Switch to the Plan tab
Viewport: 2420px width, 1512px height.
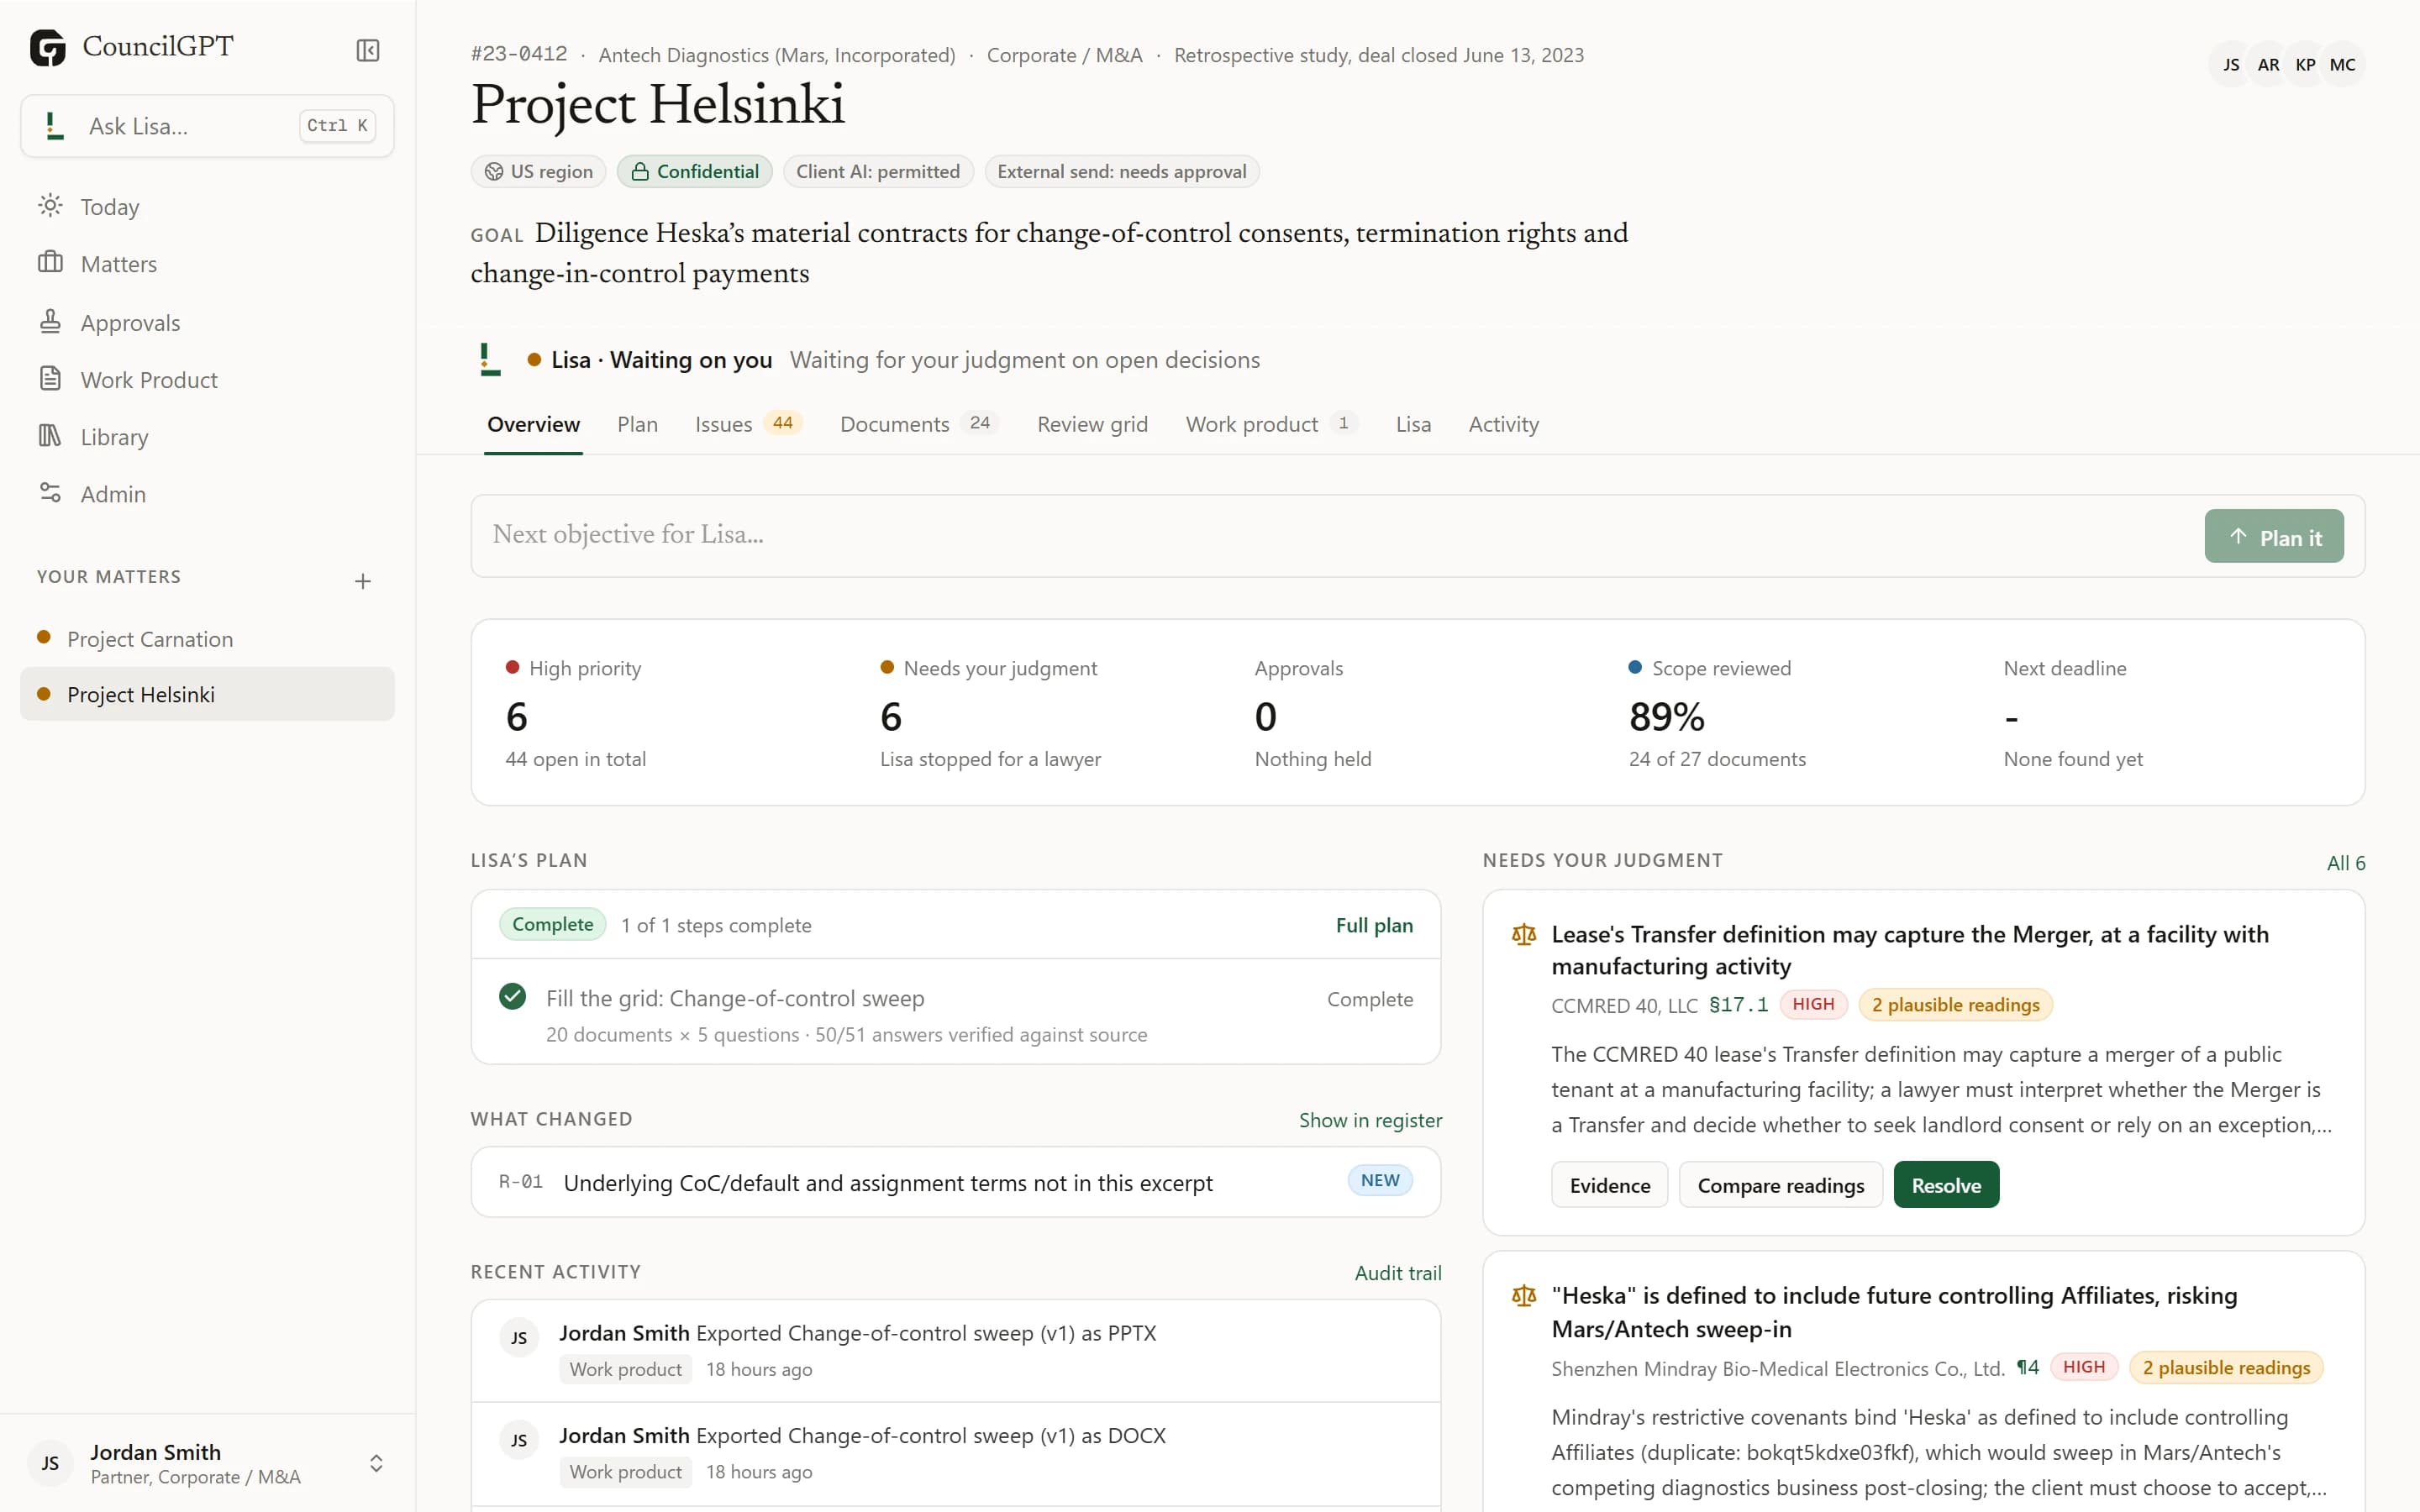click(x=637, y=424)
